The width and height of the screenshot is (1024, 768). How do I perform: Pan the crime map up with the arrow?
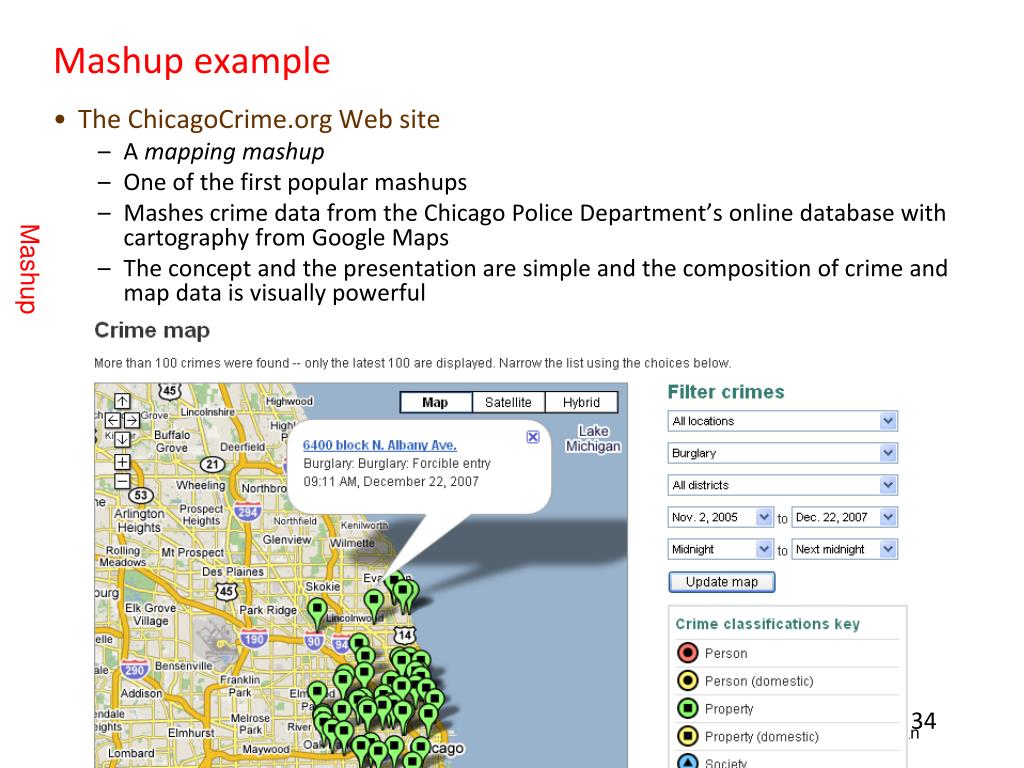(x=122, y=400)
